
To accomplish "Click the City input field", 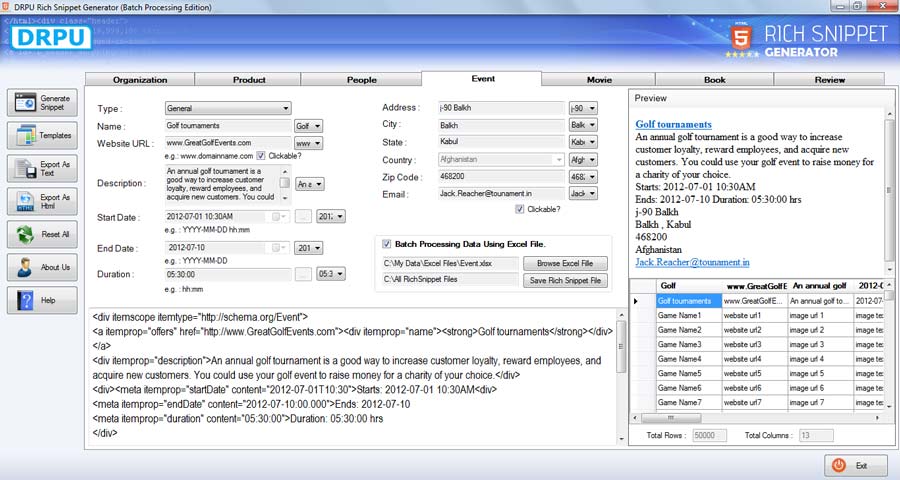I will [501, 125].
